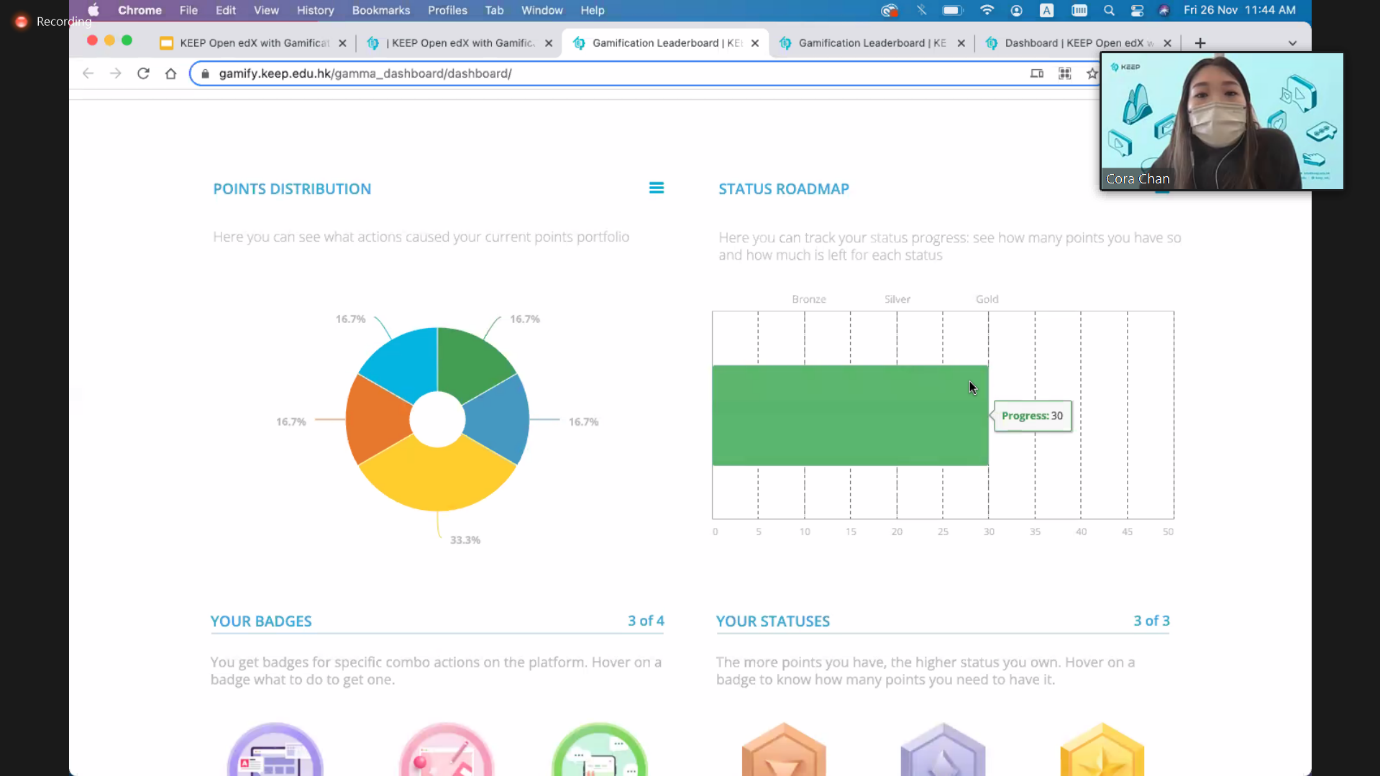Open the Chrome menu
Screen dimensions: 1380x776
click(140, 10)
